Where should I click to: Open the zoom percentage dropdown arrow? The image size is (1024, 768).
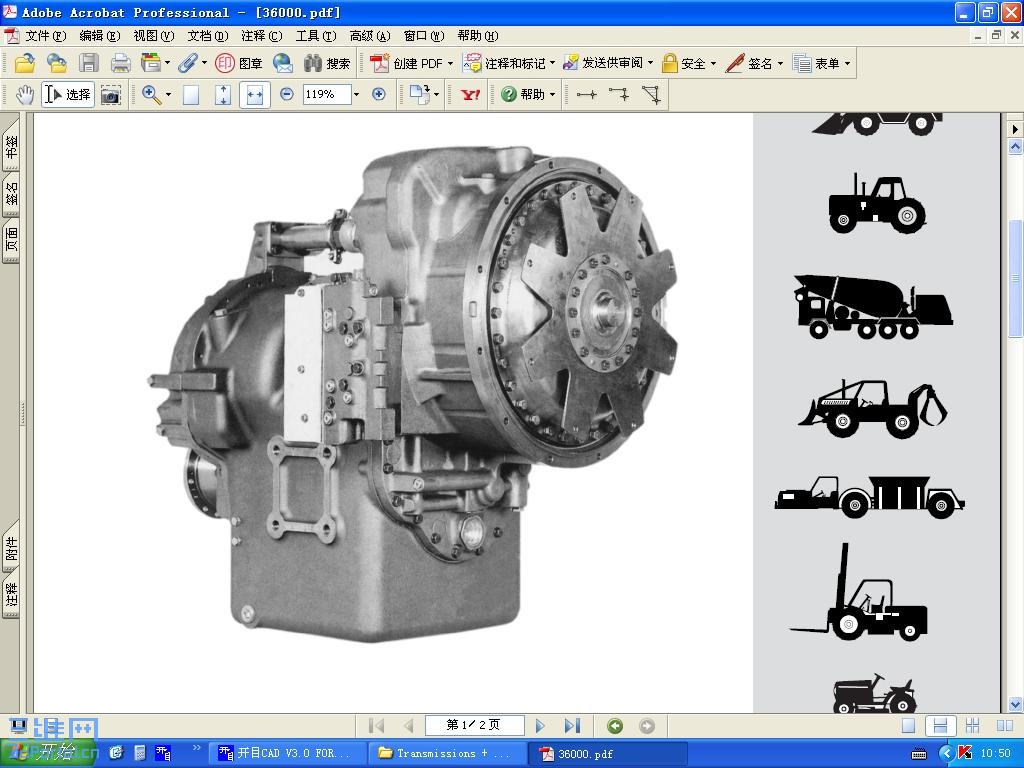(357, 95)
